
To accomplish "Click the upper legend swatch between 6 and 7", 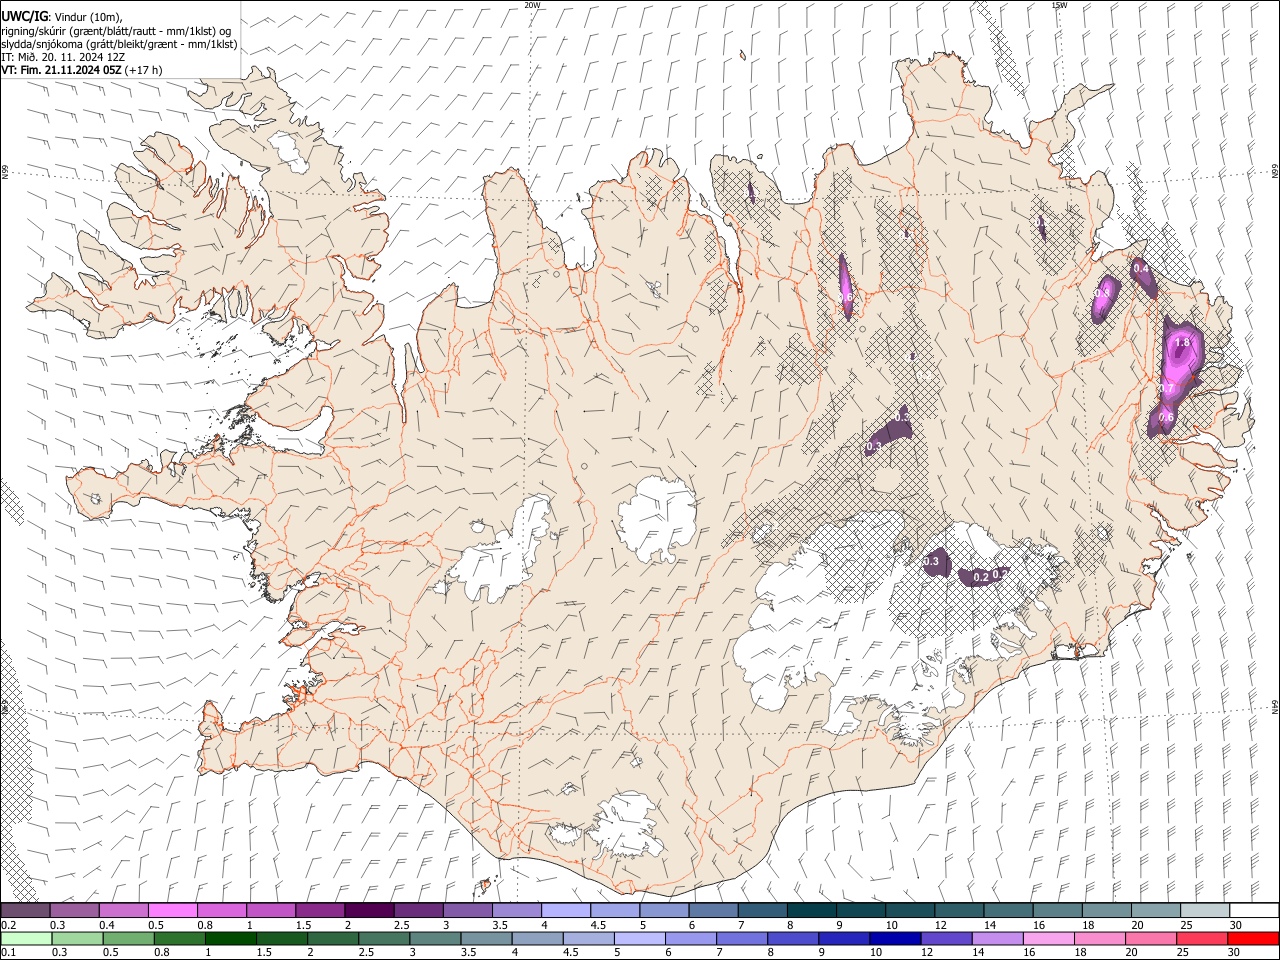I will click(x=713, y=910).
